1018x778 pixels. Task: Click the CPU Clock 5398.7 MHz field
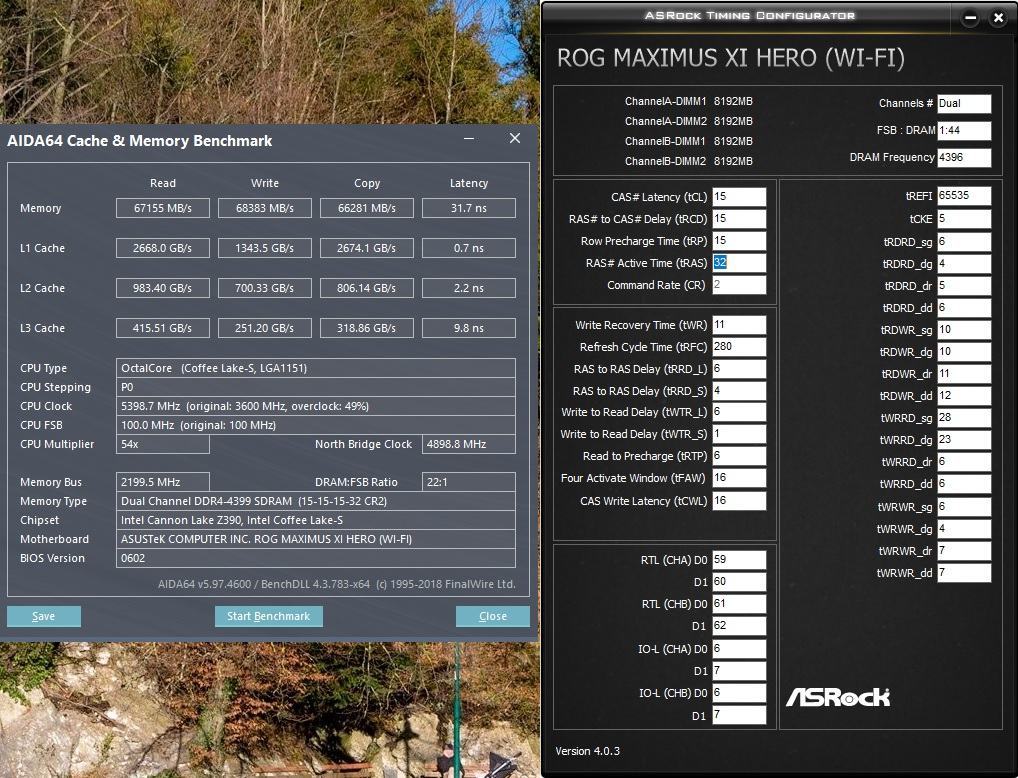coord(316,406)
